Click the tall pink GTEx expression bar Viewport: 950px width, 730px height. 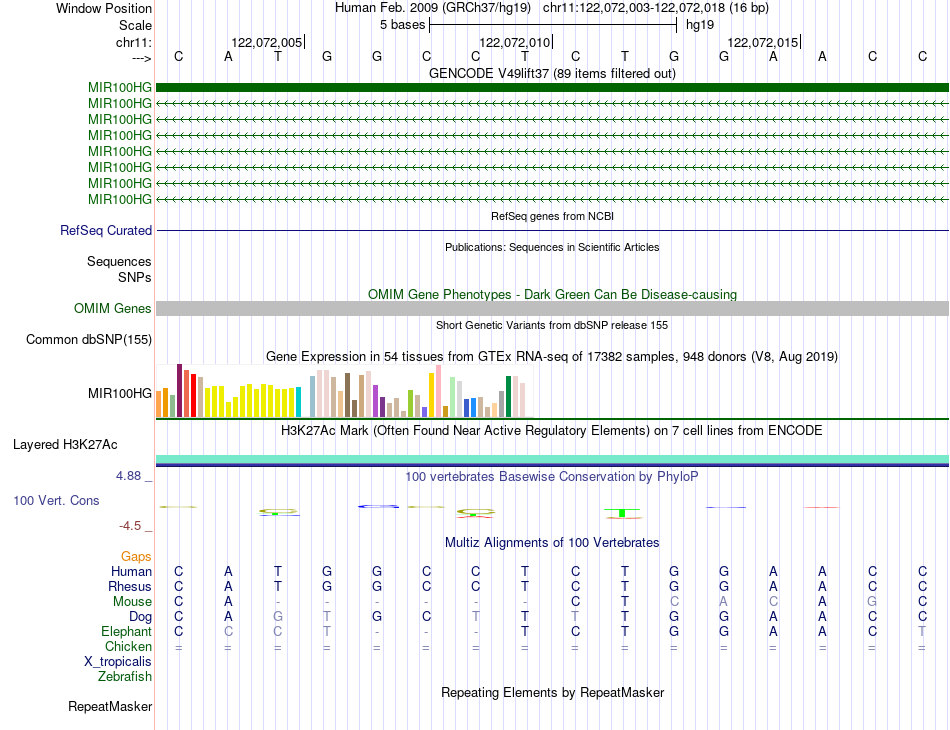[438, 391]
